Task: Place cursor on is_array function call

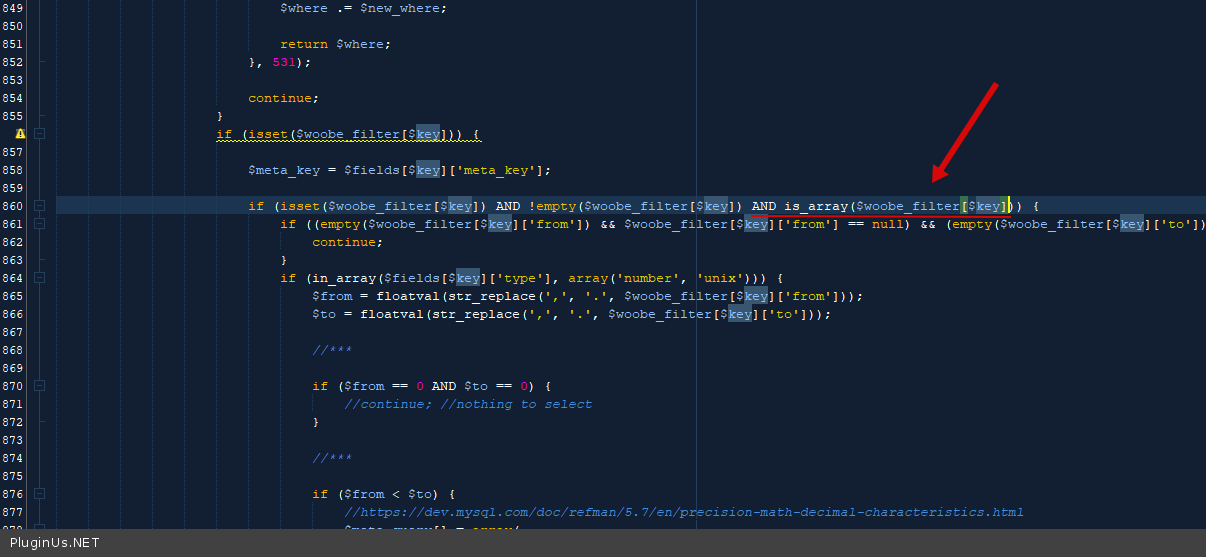Action: (815, 206)
